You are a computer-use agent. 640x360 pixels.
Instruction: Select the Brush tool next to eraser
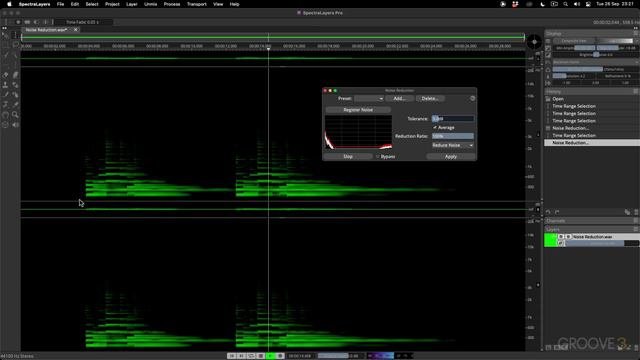(15, 75)
